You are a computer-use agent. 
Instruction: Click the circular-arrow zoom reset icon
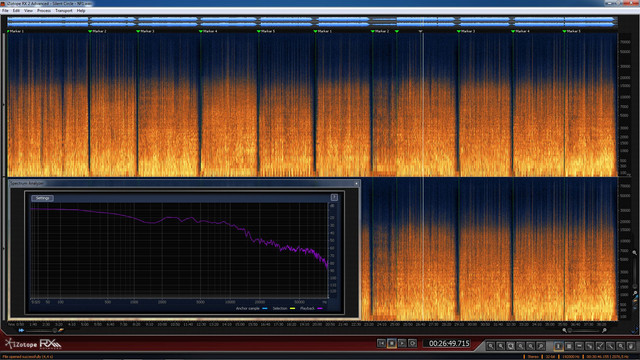tap(511, 346)
